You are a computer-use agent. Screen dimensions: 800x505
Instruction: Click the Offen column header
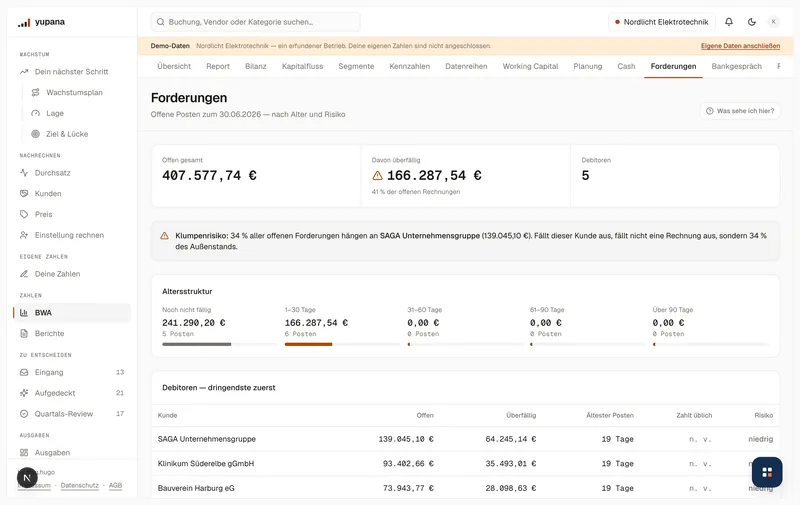(x=425, y=415)
